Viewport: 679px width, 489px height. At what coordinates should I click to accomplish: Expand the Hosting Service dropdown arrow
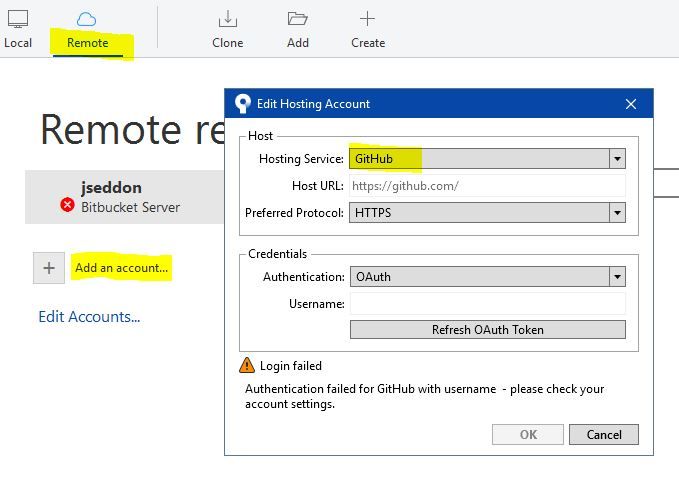tap(618, 159)
